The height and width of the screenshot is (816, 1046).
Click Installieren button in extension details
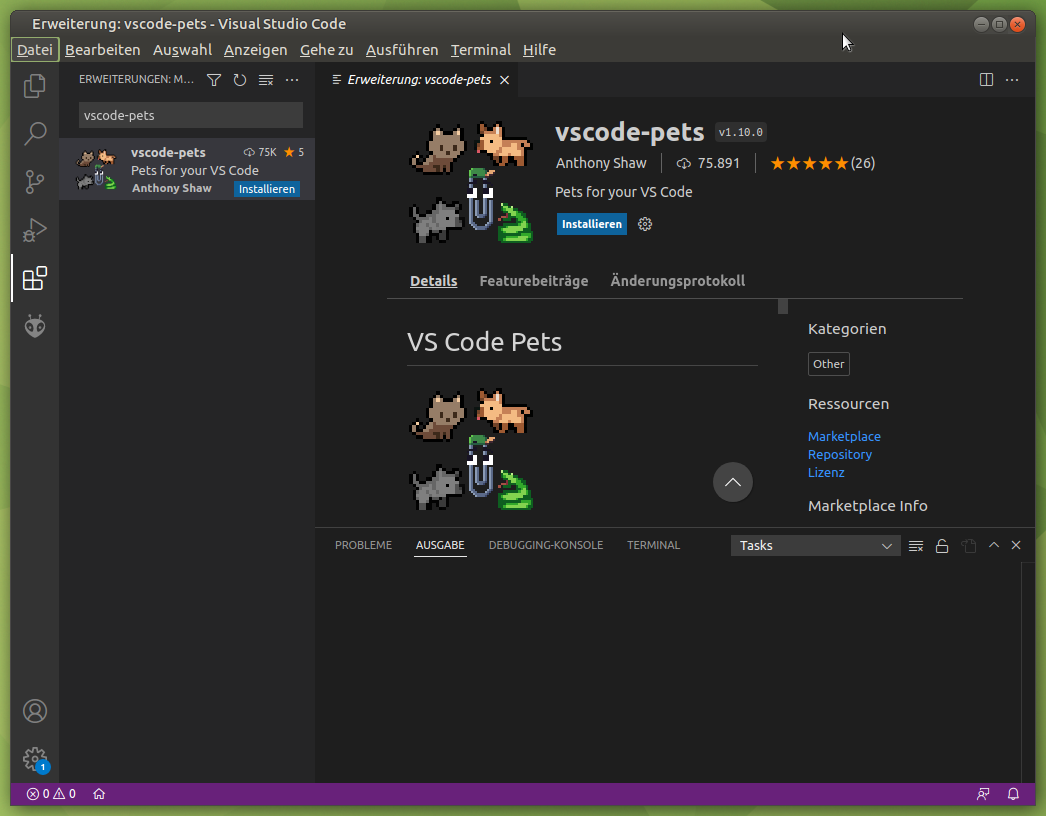click(x=592, y=224)
